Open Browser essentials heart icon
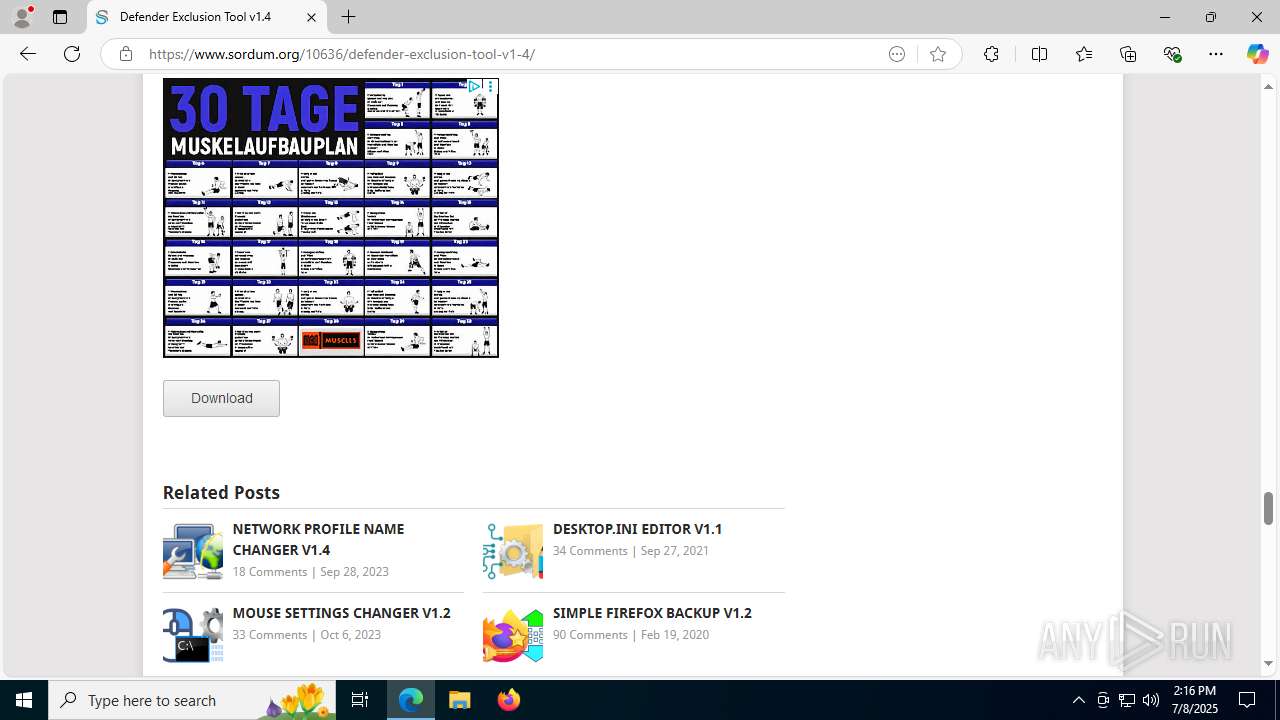Viewport: 1280px width, 720px height. coord(1172,54)
